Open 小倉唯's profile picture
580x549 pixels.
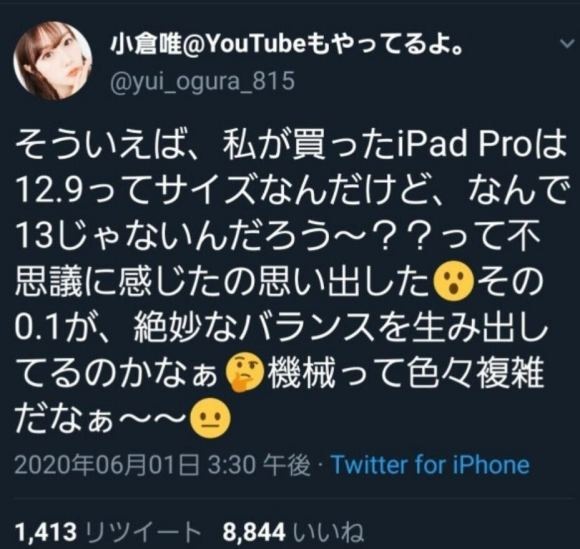[x=53, y=61]
